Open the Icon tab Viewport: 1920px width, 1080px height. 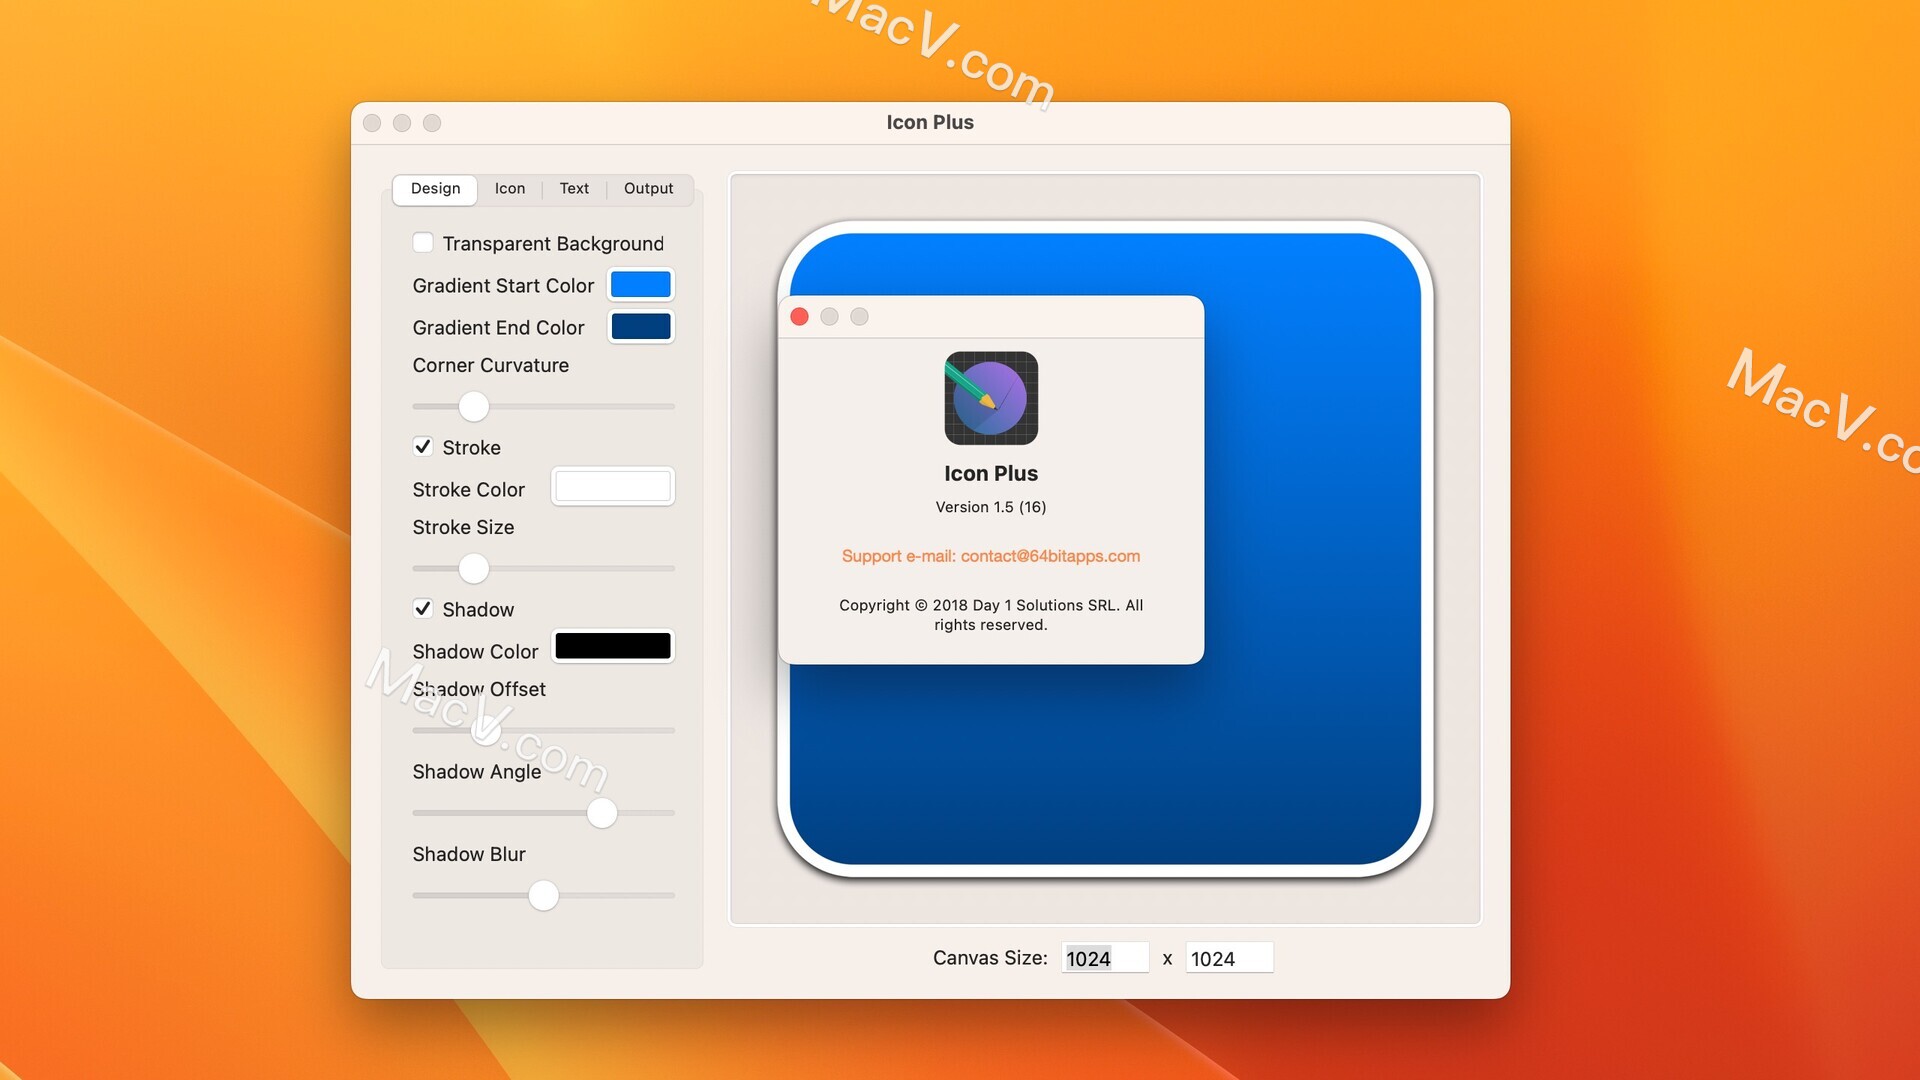click(x=509, y=189)
